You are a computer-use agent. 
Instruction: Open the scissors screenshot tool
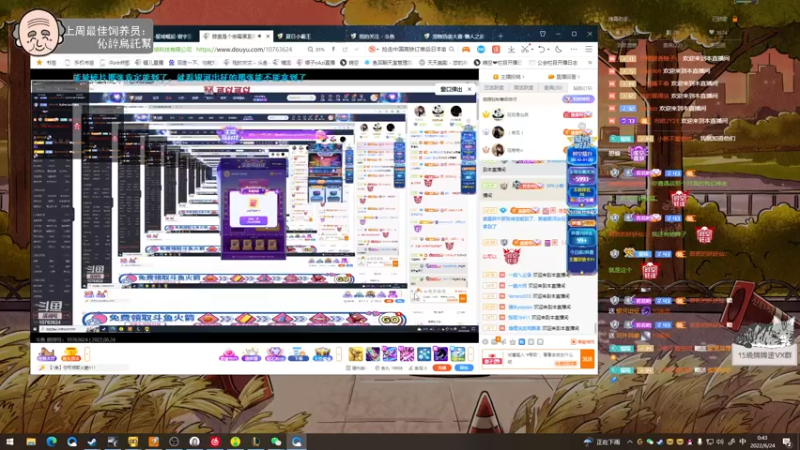click(525, 49)
